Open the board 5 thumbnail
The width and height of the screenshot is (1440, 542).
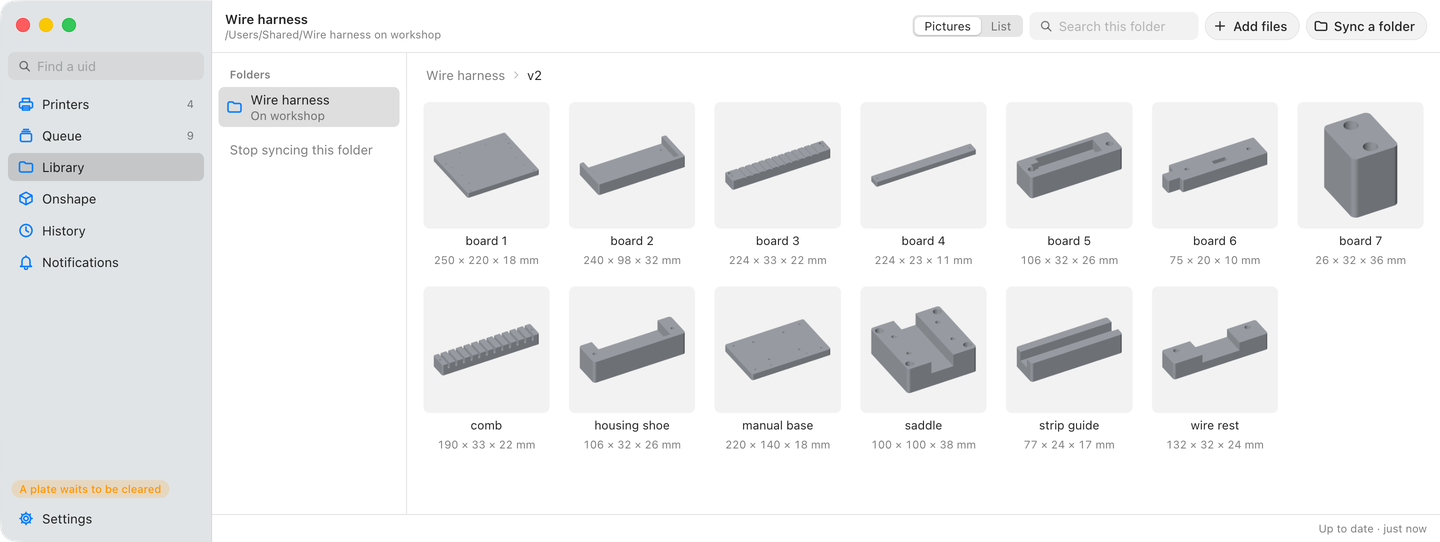click(1069, 165)
